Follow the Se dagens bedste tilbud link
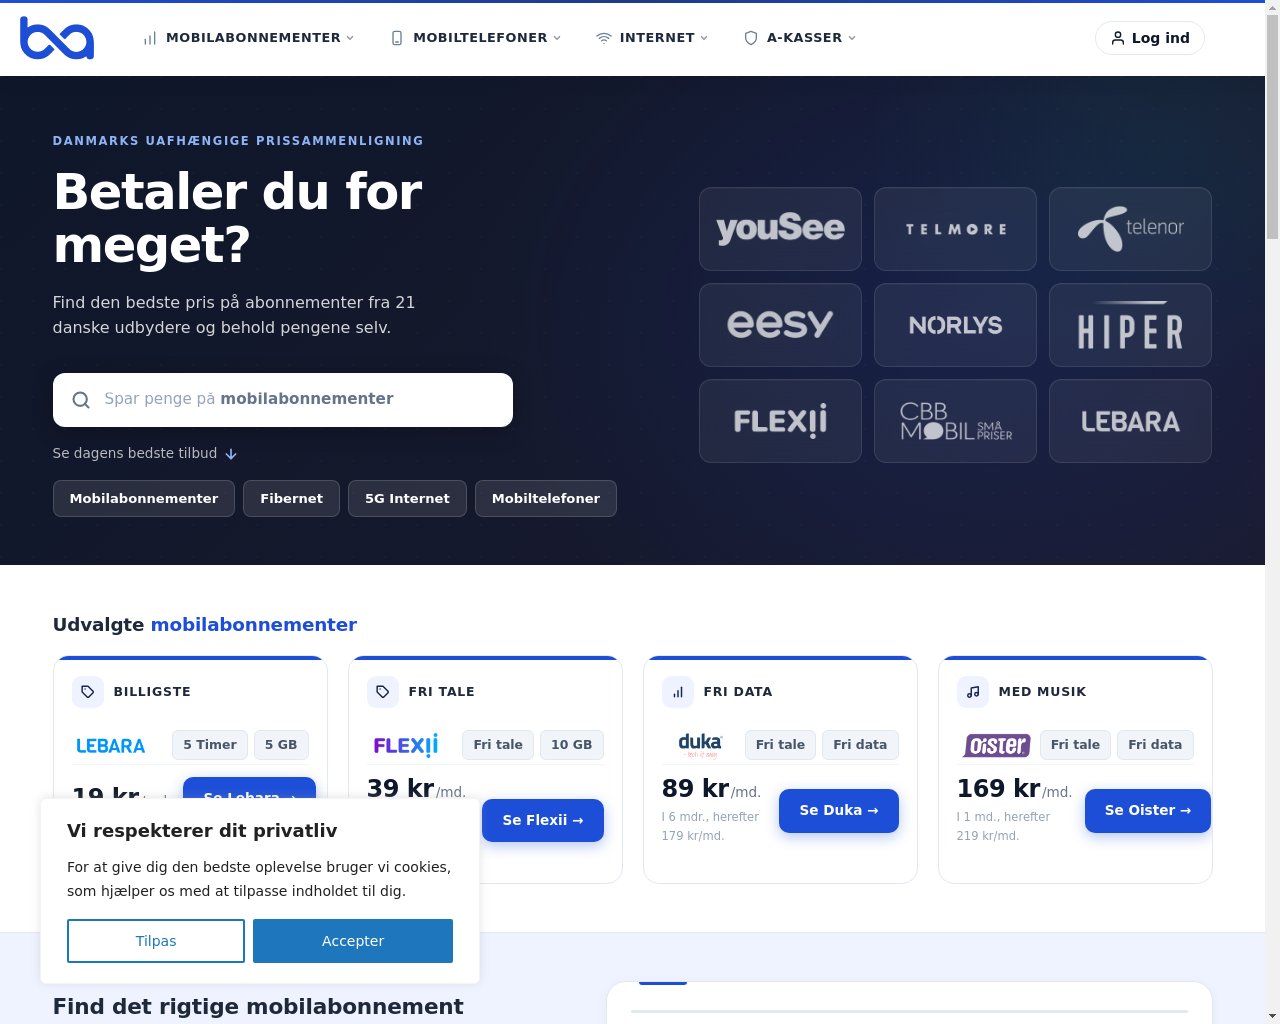 click(x=145, y=454)
